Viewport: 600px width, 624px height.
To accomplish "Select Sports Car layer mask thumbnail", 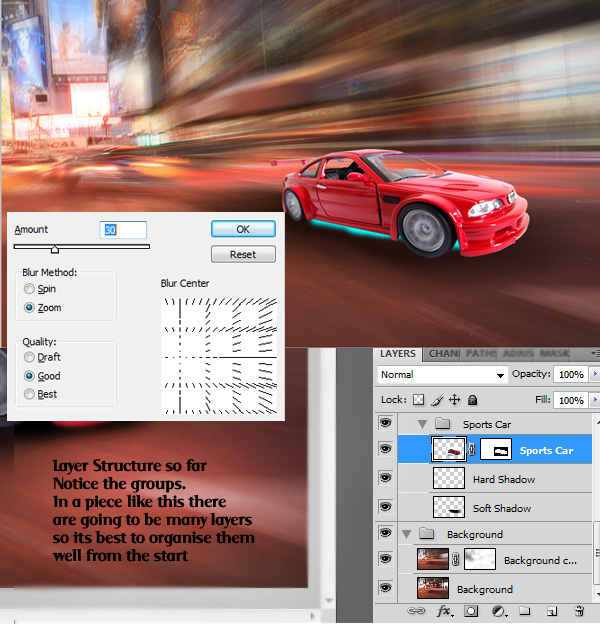I will (496, 449).
